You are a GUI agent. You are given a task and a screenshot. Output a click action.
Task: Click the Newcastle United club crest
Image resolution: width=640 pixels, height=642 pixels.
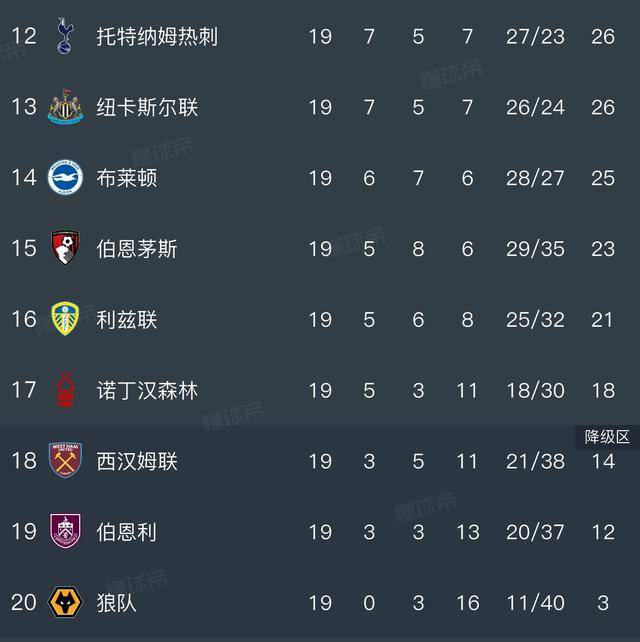(65, 107)
